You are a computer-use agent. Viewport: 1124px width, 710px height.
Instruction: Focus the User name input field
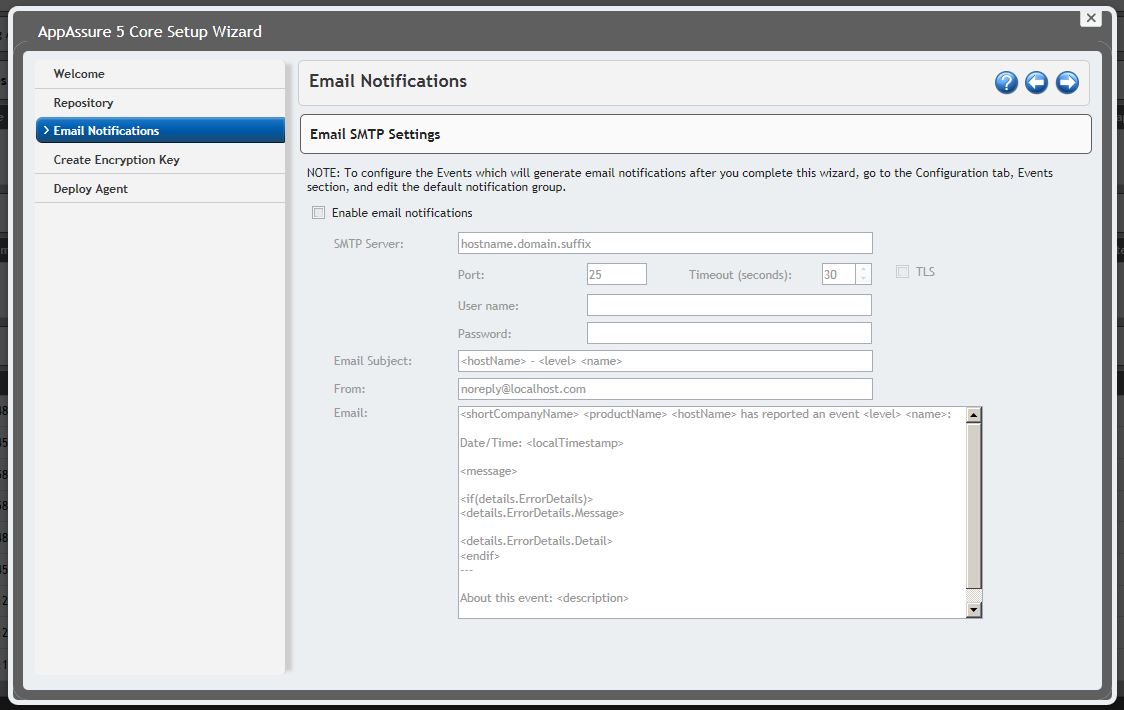pyautogui.click(x=729, y=305)
